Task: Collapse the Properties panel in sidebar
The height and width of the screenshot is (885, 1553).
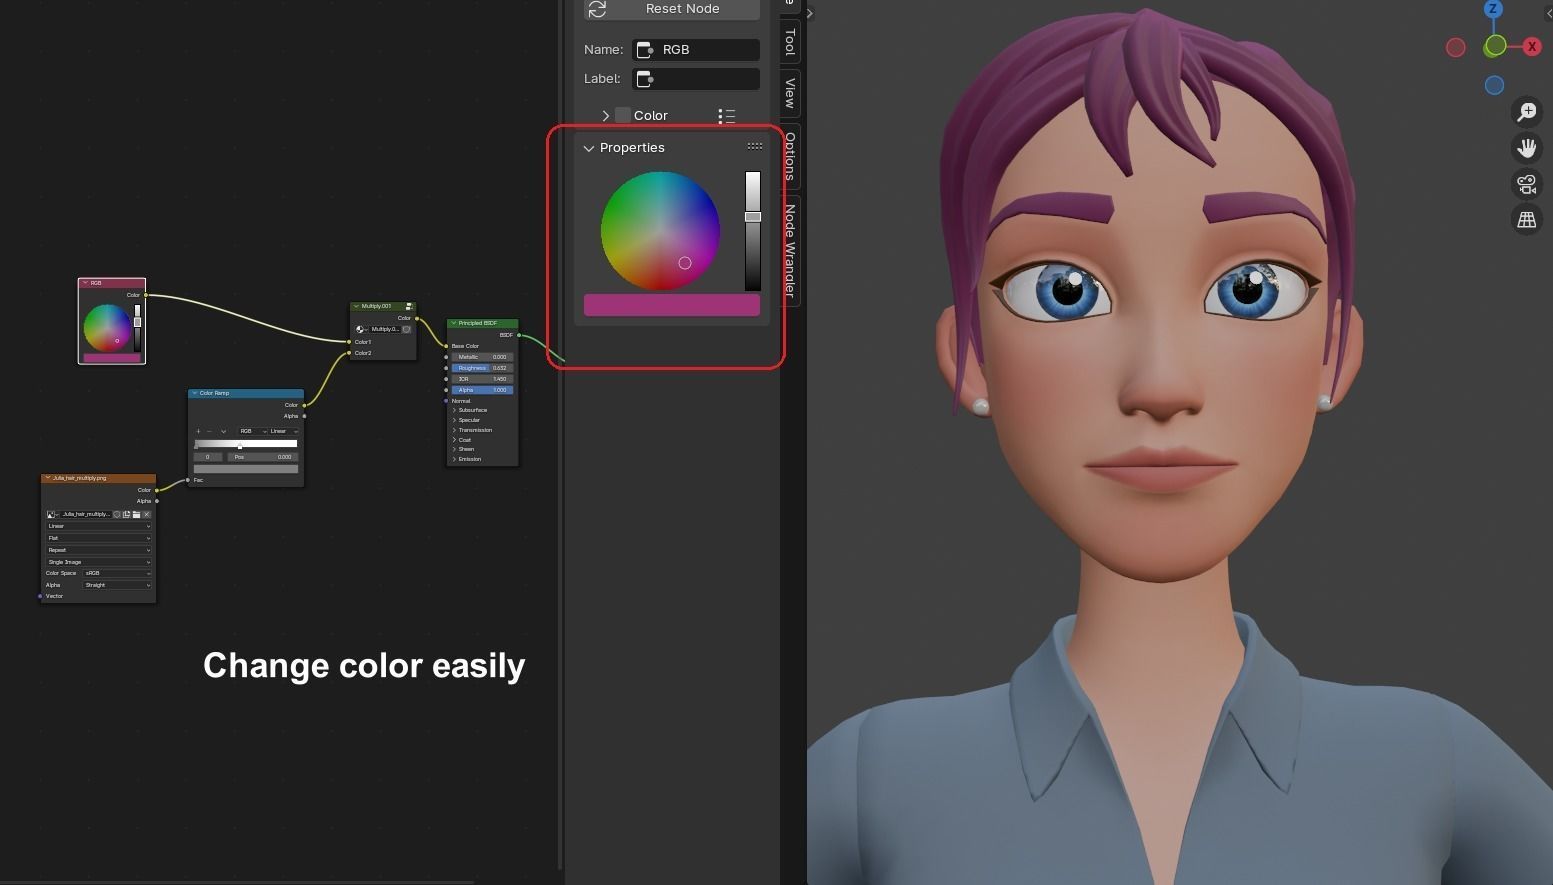Action: [x=589, y=148]
